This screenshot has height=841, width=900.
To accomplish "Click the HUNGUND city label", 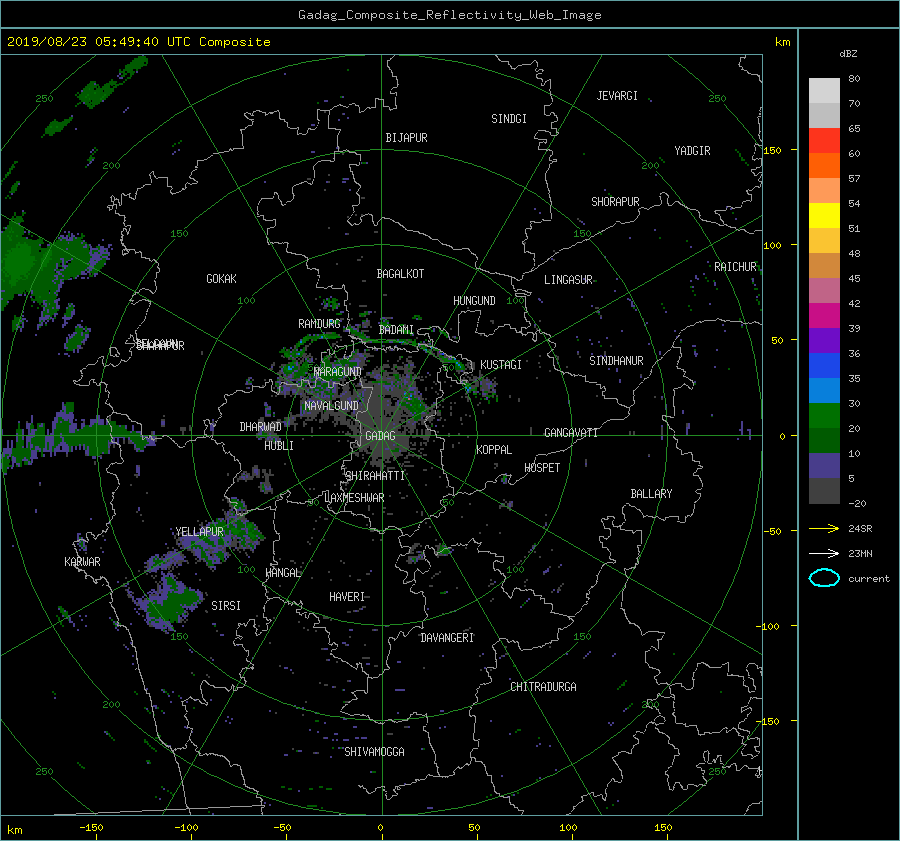I will click(x=474, y=301).
